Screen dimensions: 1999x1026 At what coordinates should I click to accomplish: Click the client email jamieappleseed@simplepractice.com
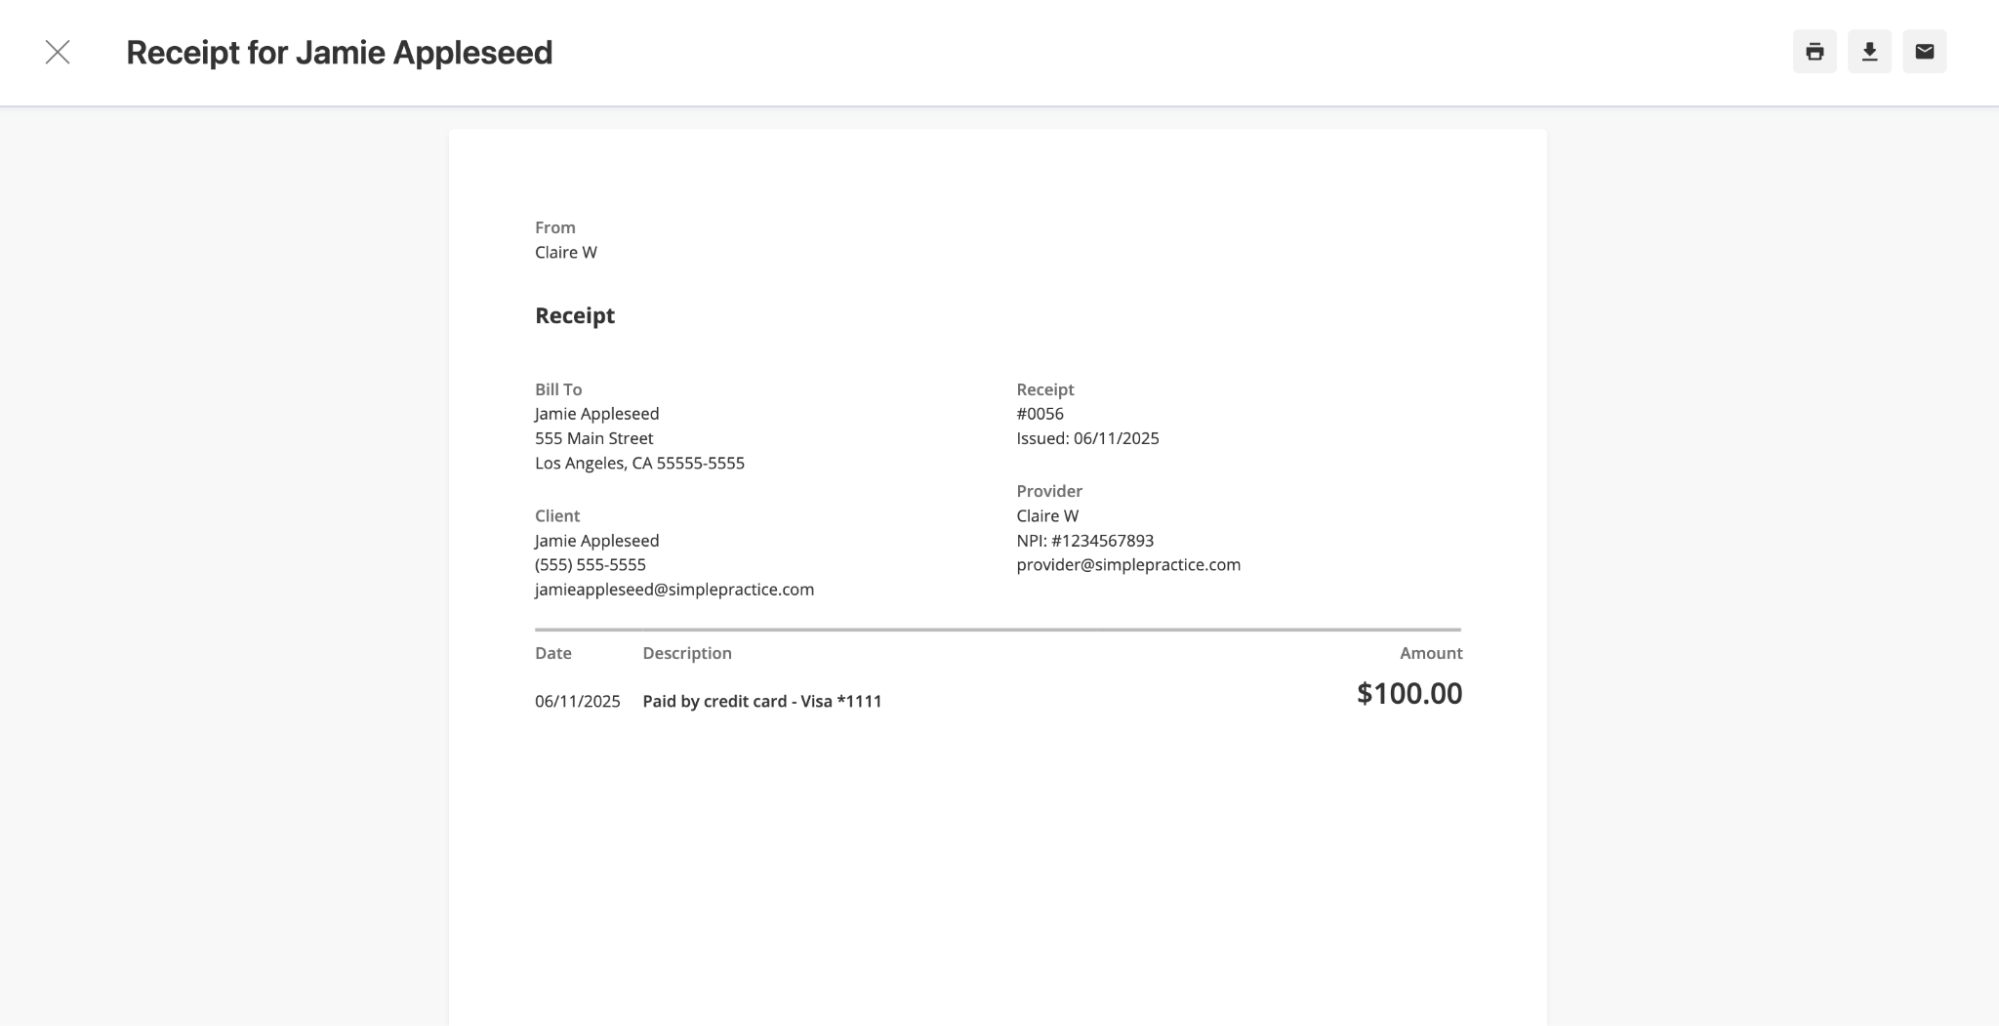click(x=674, y=589)
